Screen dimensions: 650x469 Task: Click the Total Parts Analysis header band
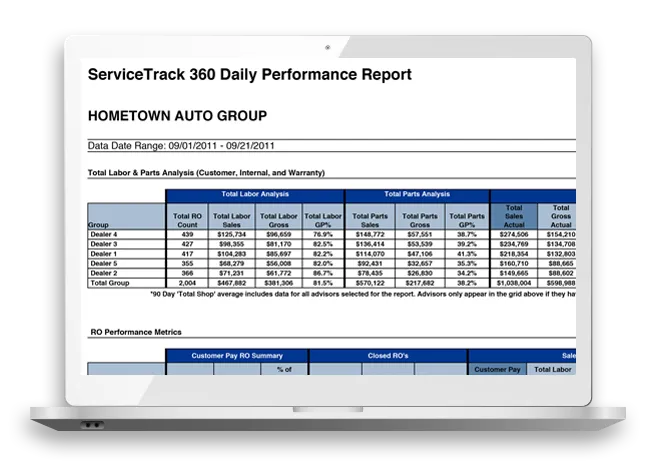[x=417, y=194]
